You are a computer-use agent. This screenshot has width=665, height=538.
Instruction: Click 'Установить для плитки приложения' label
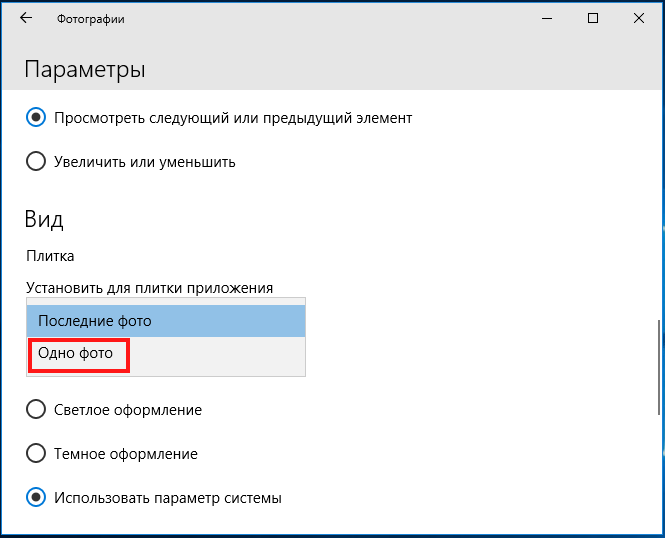click(149, 288)
